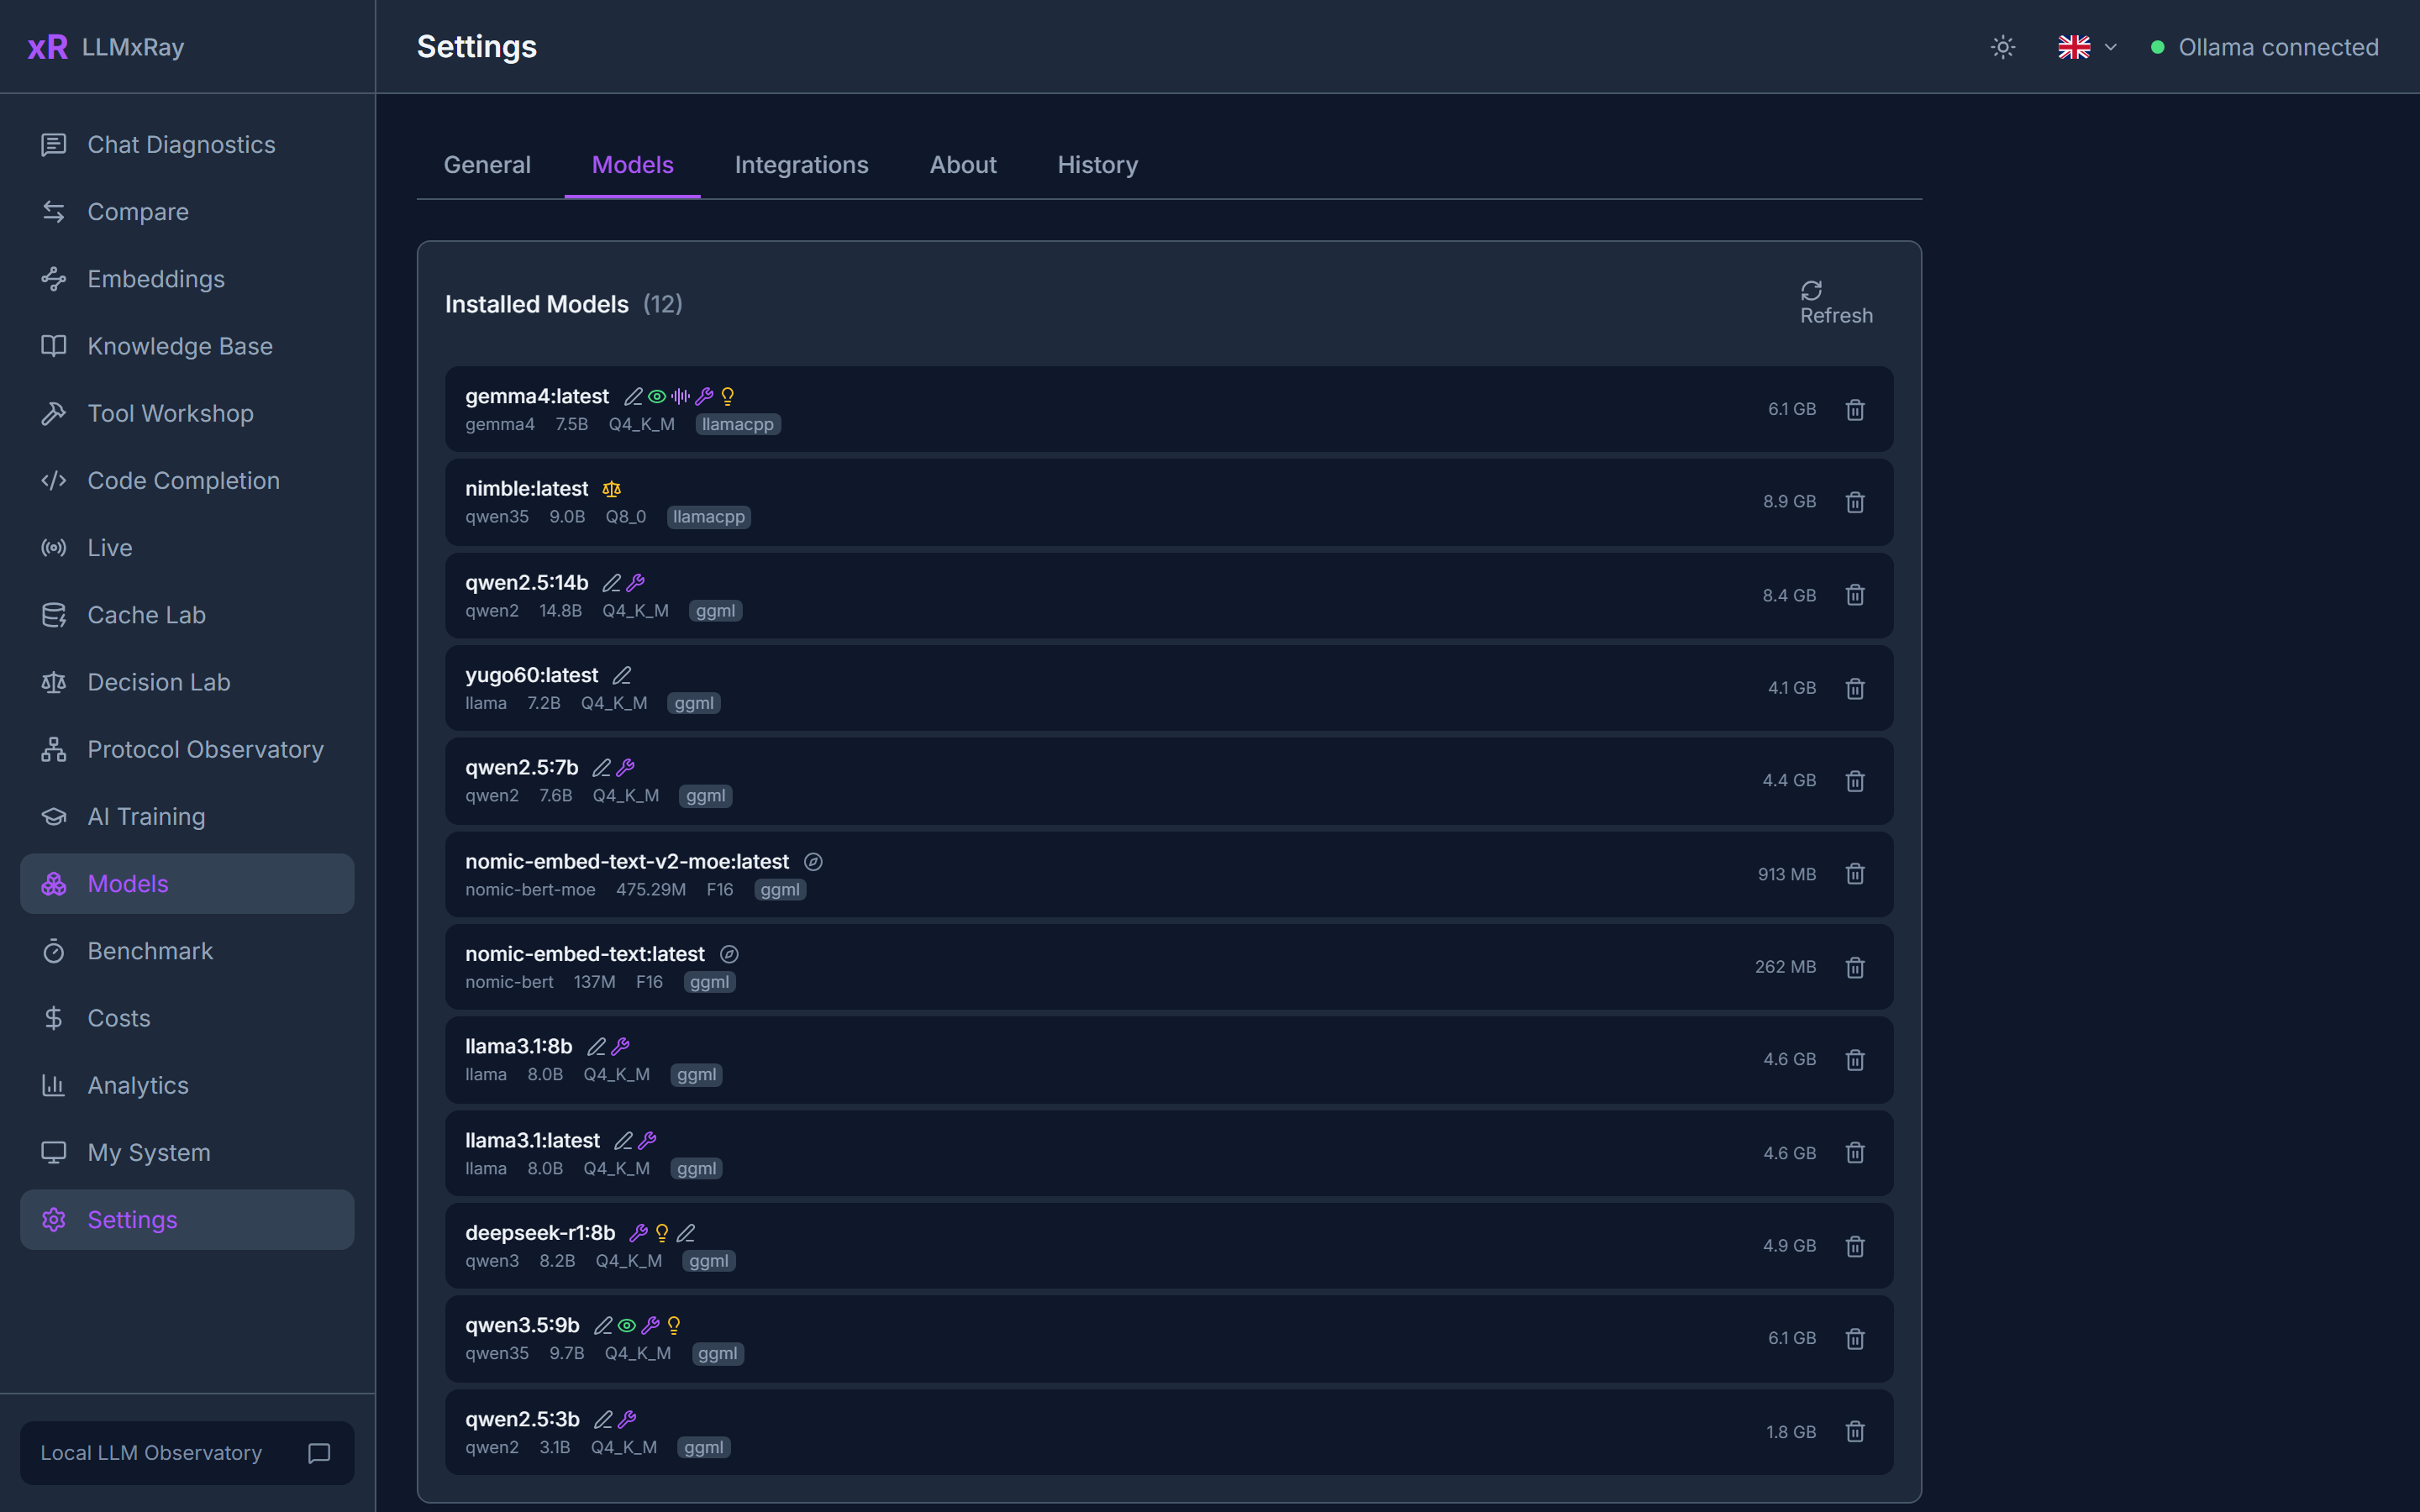Click the pencil edit icon for gemma4:latest
This screenshot has width=2420, height=1512.
(x=633, y=397)
